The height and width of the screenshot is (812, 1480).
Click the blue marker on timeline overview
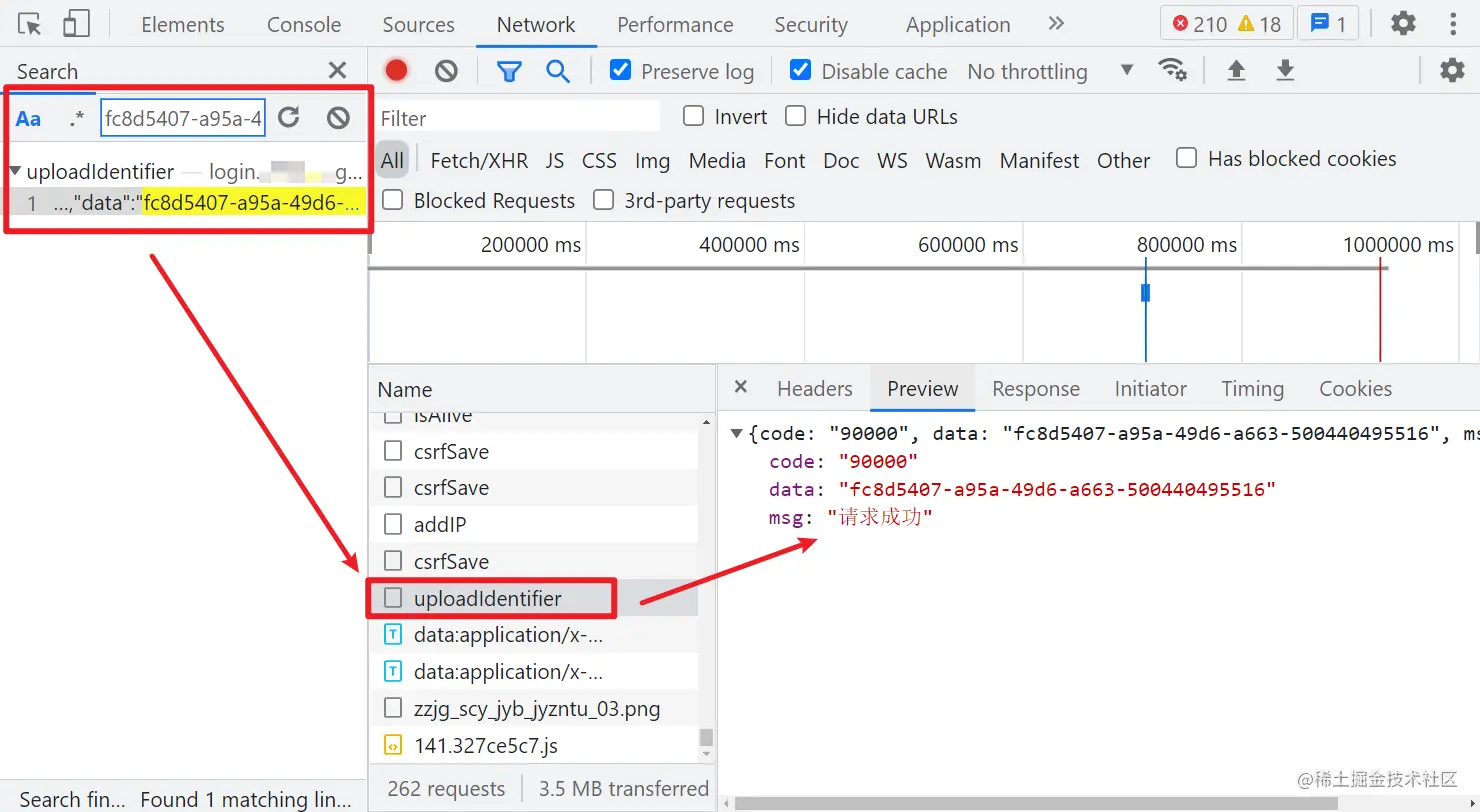click(1146, 292)
